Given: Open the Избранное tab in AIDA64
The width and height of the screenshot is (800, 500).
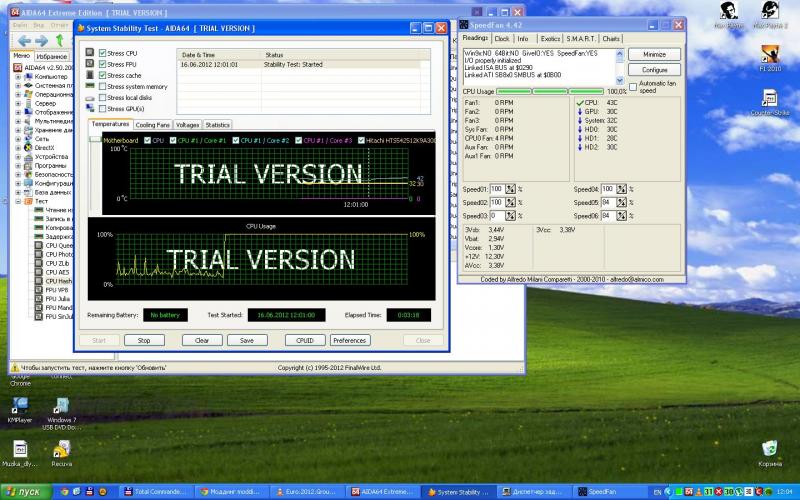Looking at the screenshot, I should pos(52,57).
